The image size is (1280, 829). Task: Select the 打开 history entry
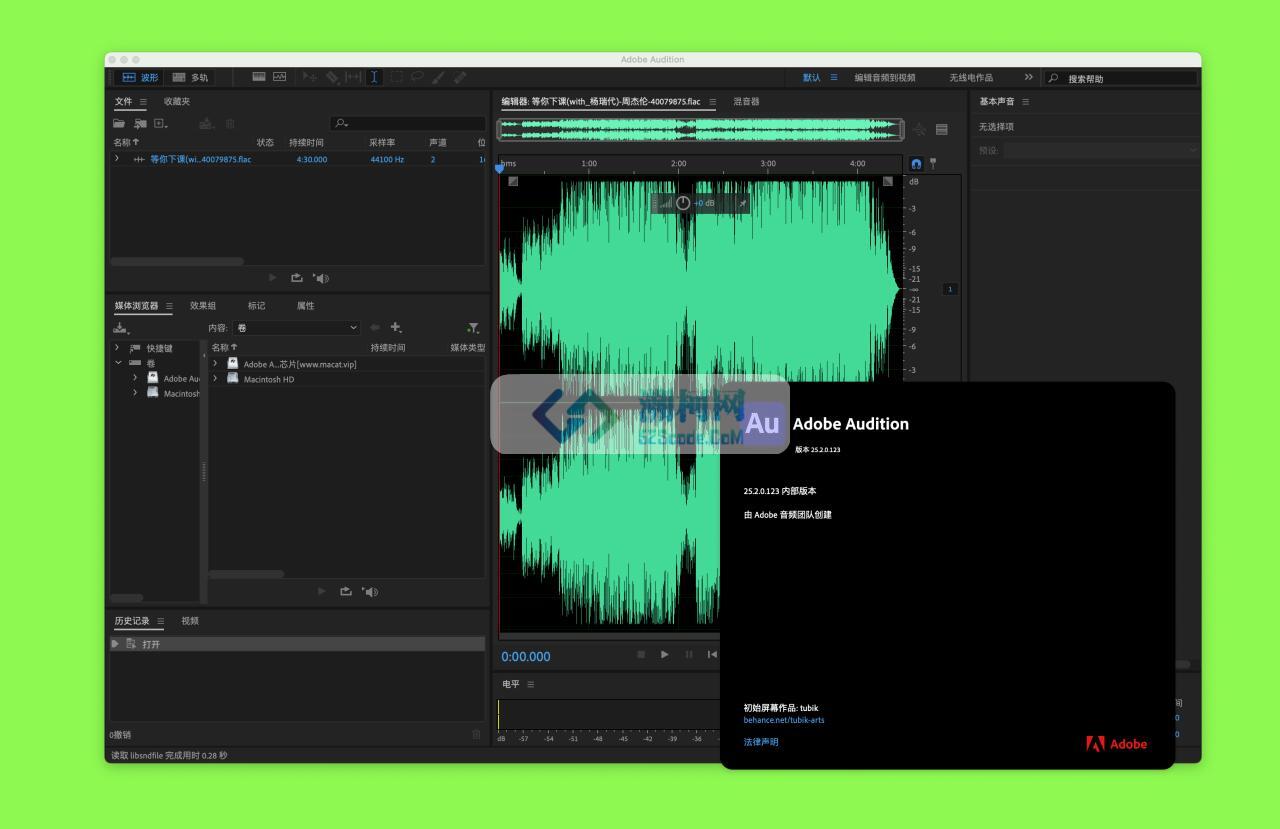[297, 644]
